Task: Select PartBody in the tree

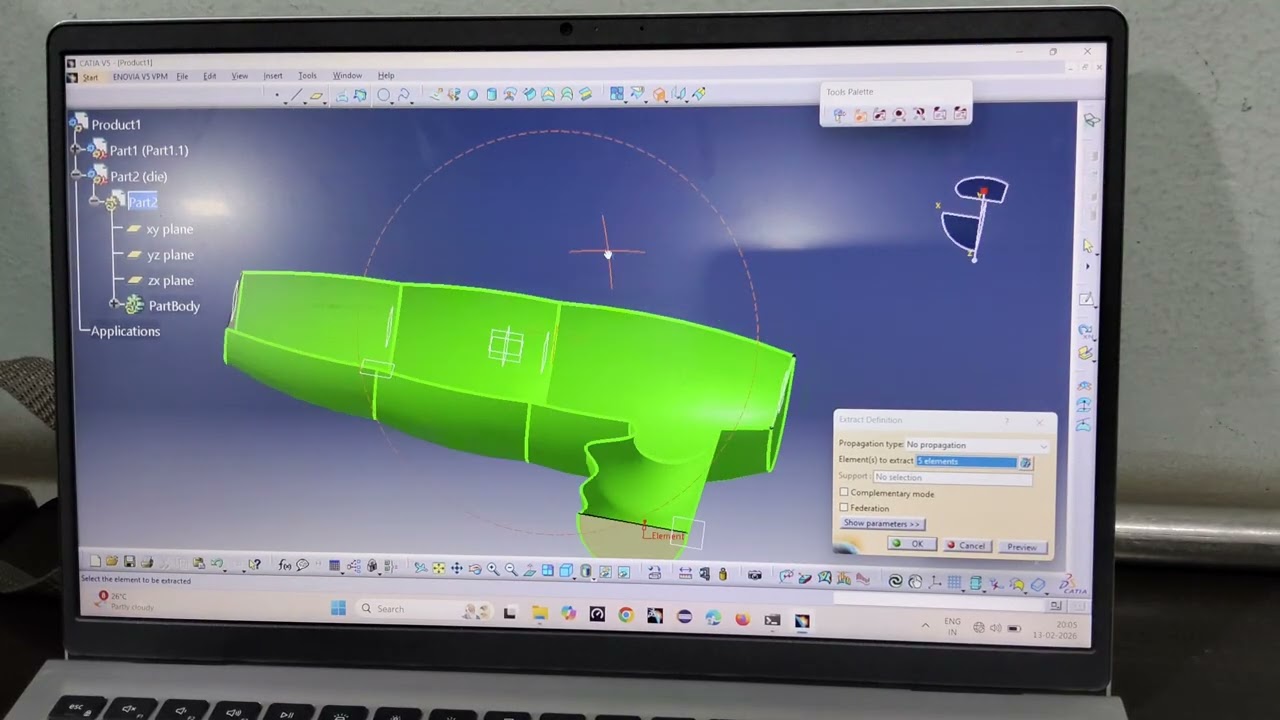Action: click(x=174, y=306)
